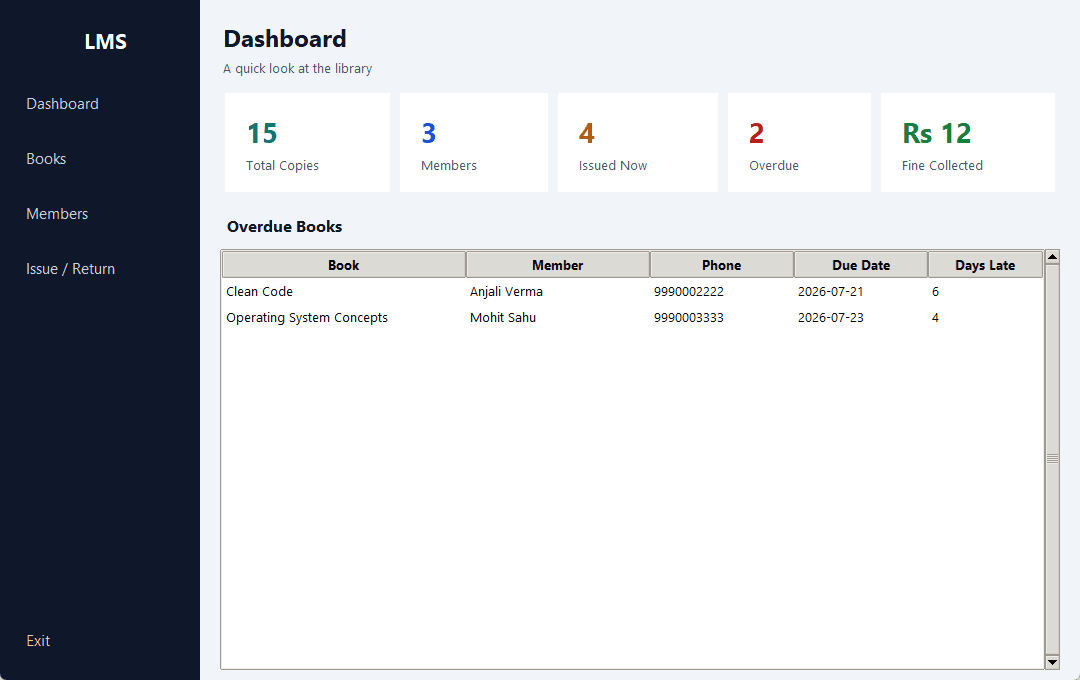Sort table by Book column header
The height and width of the screenshot is (680, 1080).
[344, 265]
